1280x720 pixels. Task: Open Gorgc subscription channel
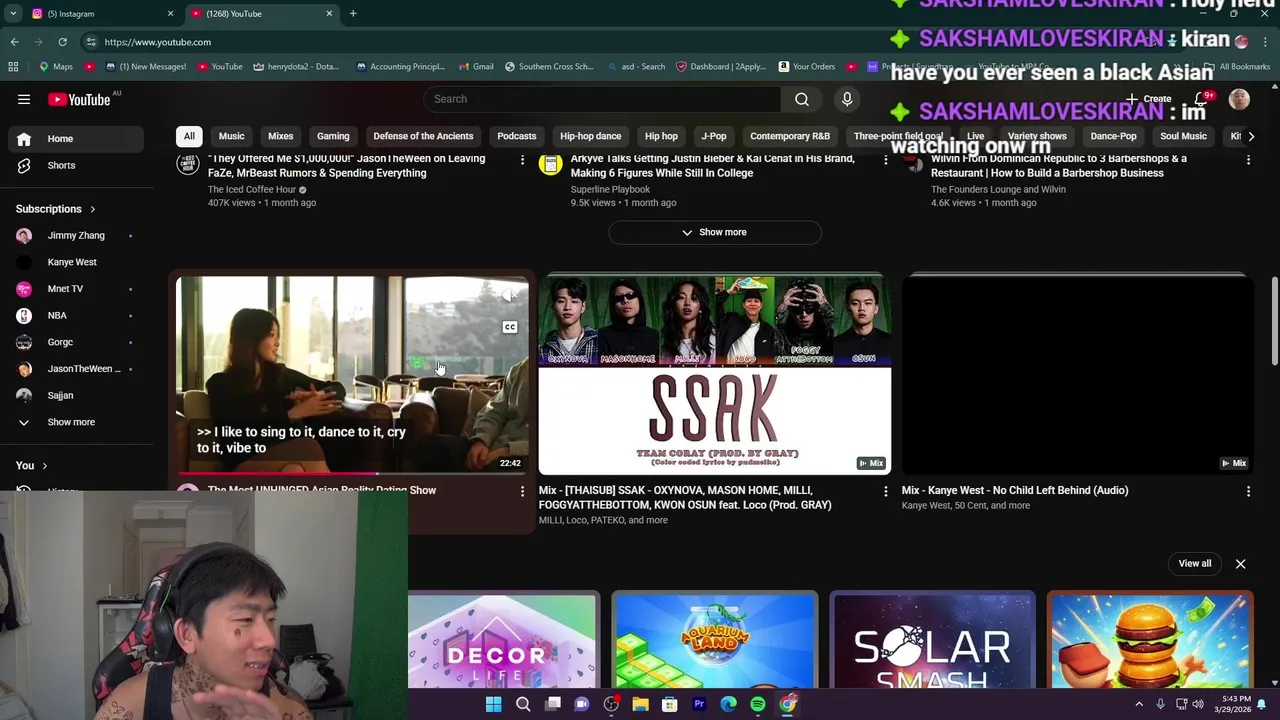click(x=77, y=342)
